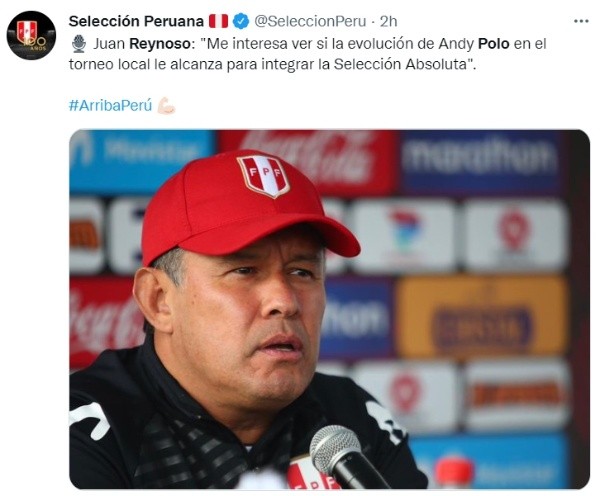The height and width of the screenshot is (496, 600).
Task: Open the tweet's three-dot more menu
Action: tap(581, 21)
